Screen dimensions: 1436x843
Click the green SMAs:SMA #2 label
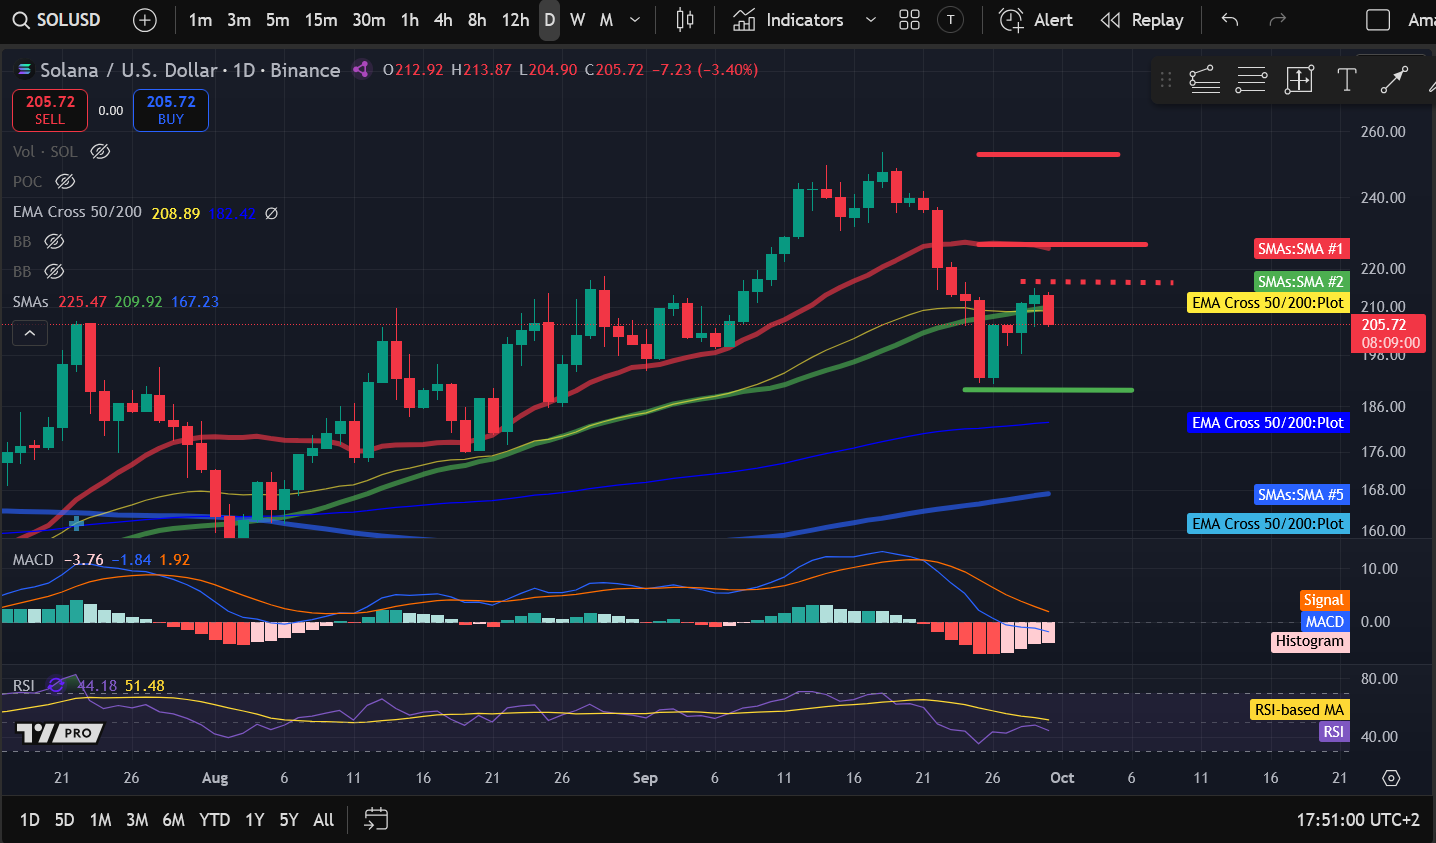pyautogui.click(x=1301, y=282)
